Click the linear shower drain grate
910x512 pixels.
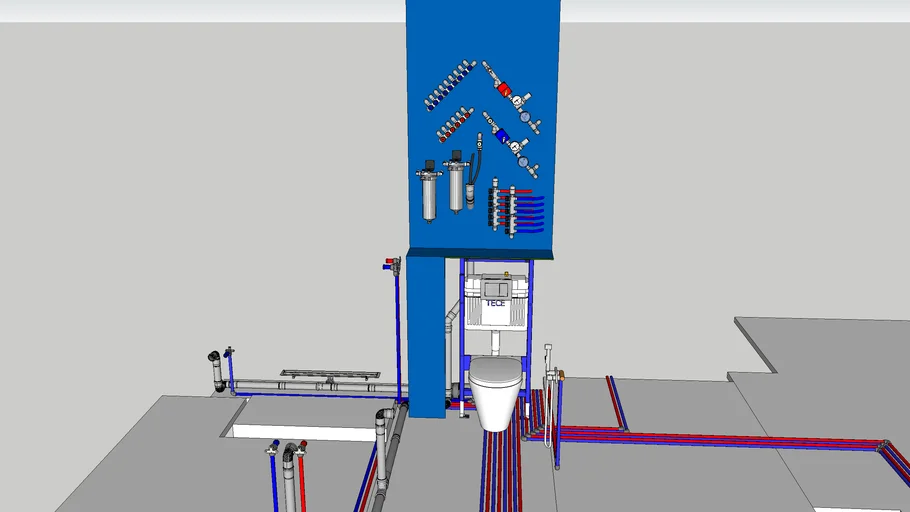click(x=330, y=372)
